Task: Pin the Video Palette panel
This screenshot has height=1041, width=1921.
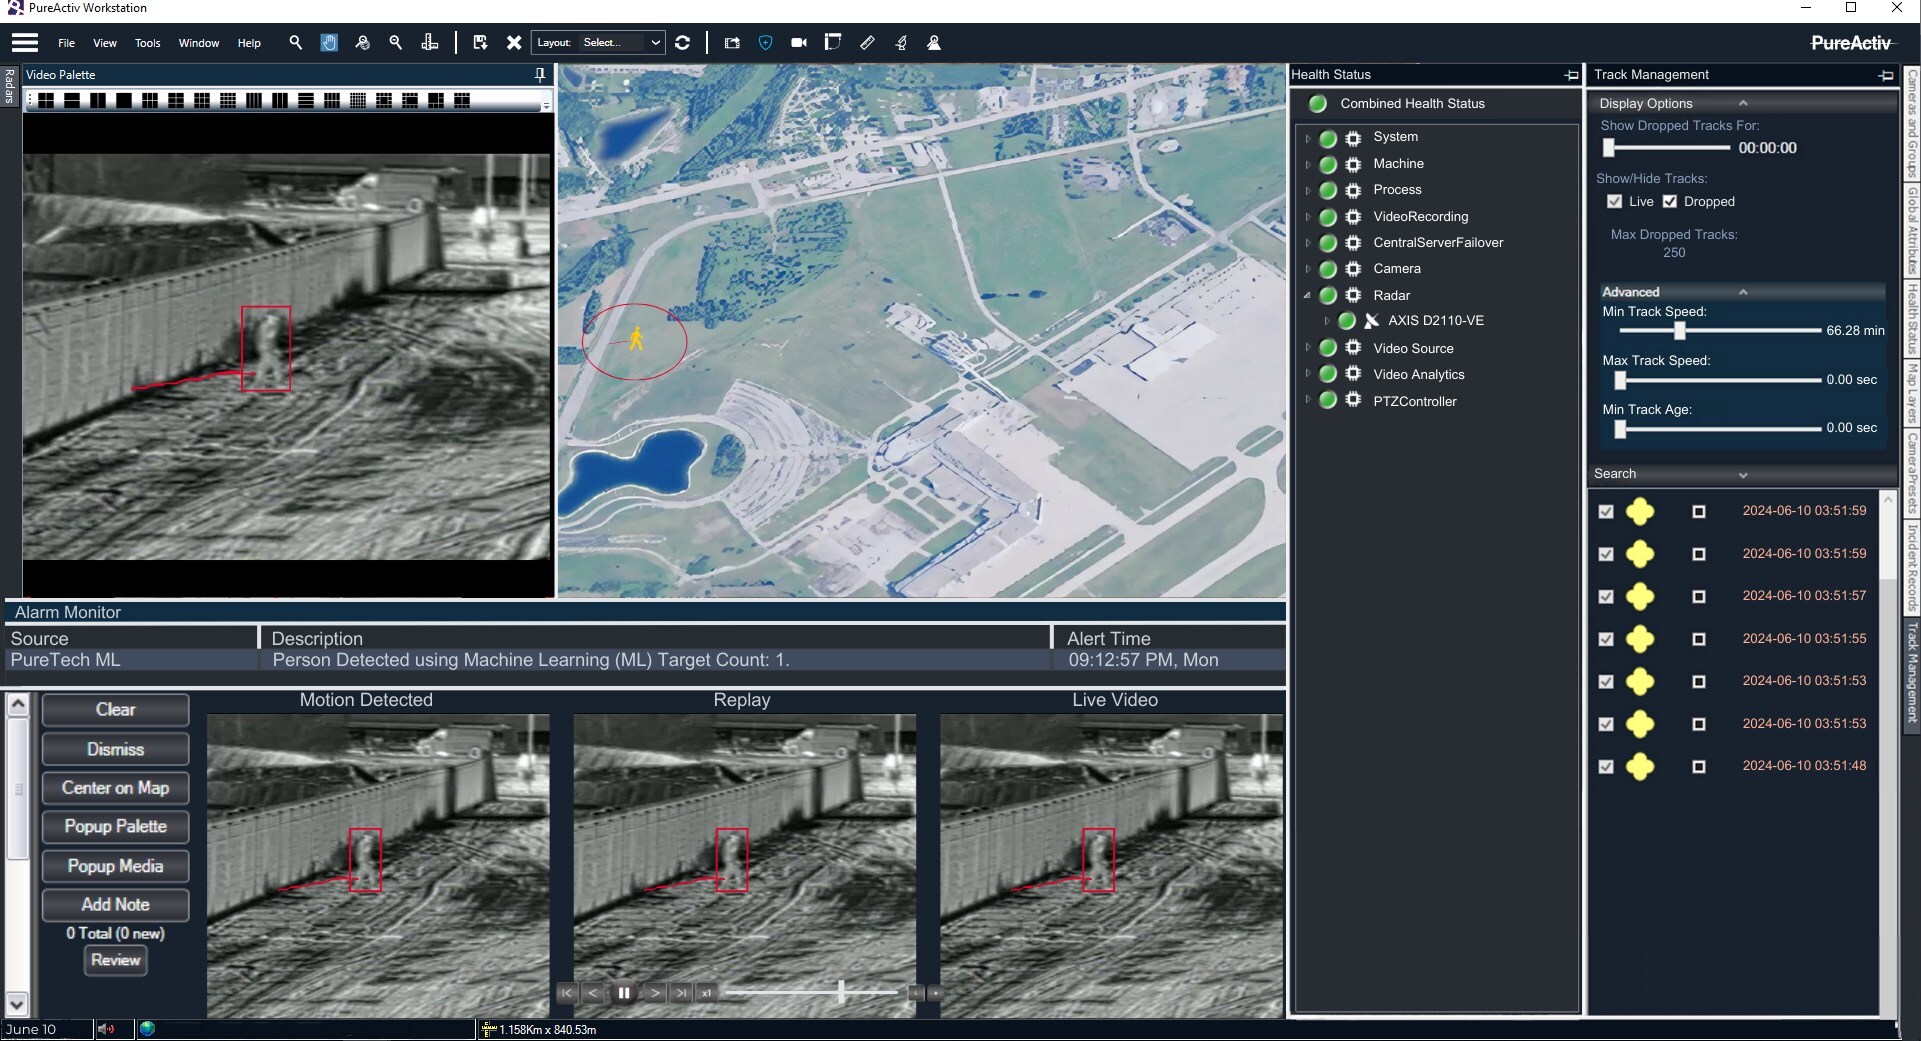Action: pos(540,75)
